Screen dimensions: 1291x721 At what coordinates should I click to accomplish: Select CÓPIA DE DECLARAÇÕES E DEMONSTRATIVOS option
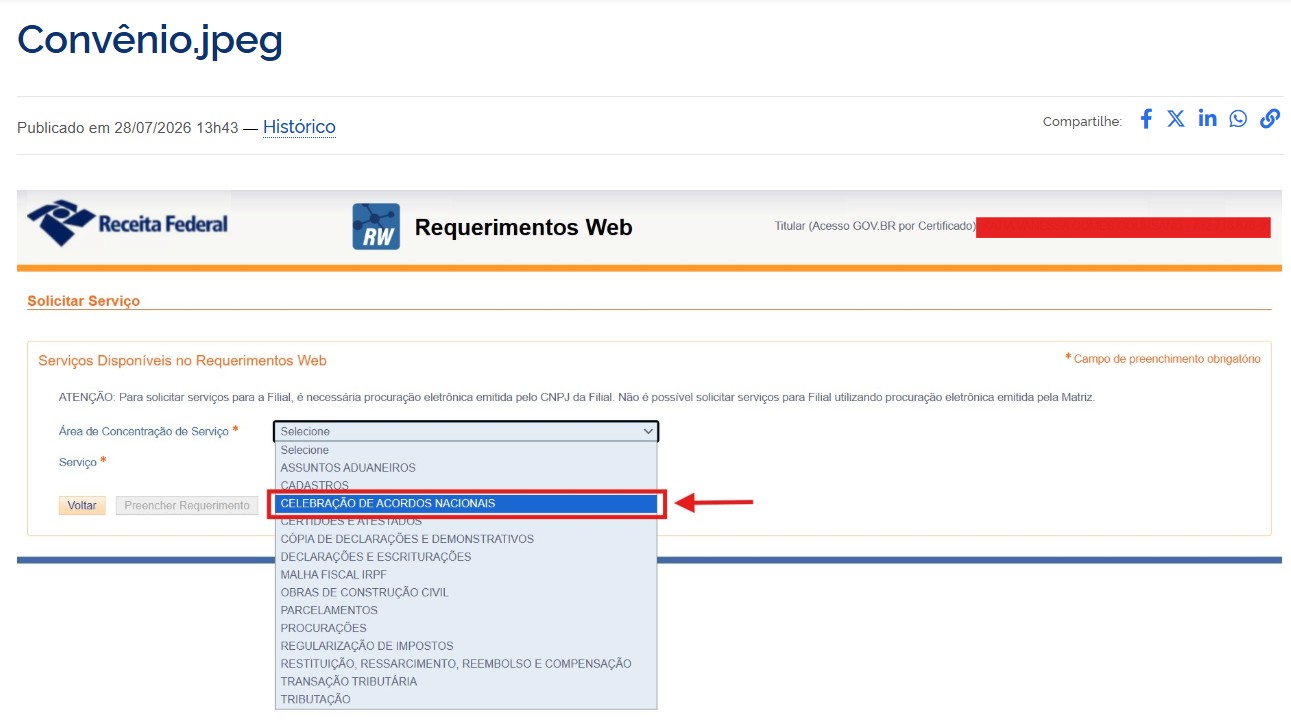point(466,539)
